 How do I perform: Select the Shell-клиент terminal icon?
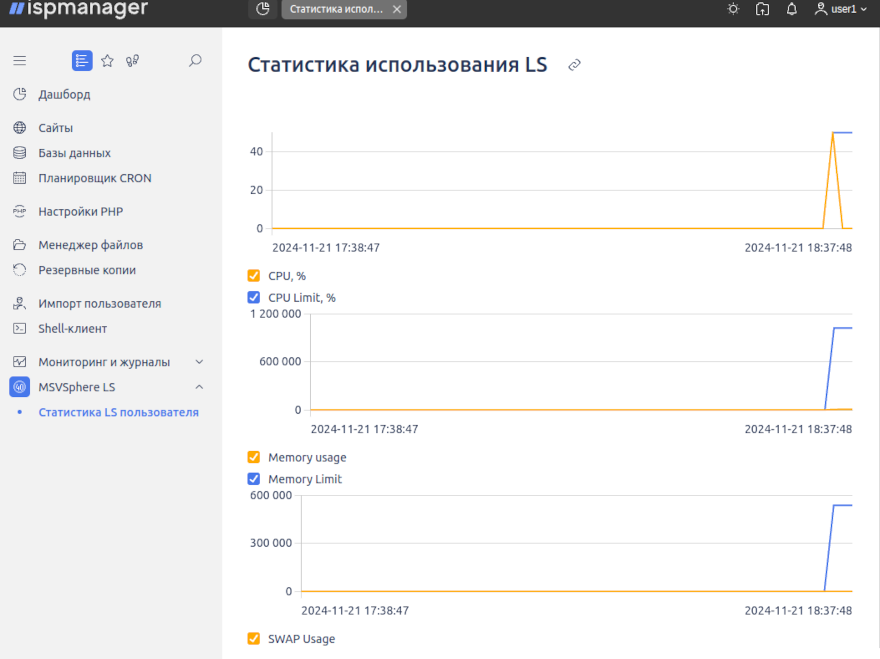tap(18, 328)
